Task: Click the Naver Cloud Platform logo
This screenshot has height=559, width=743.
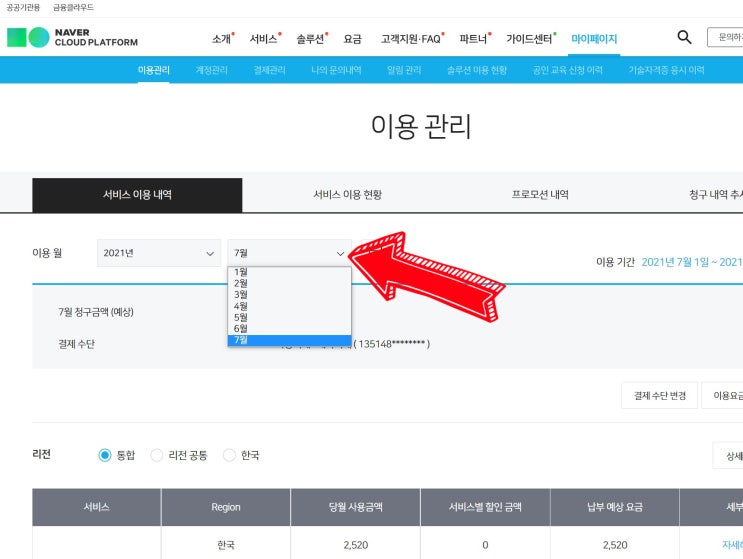Action: (x=72, y=37)
